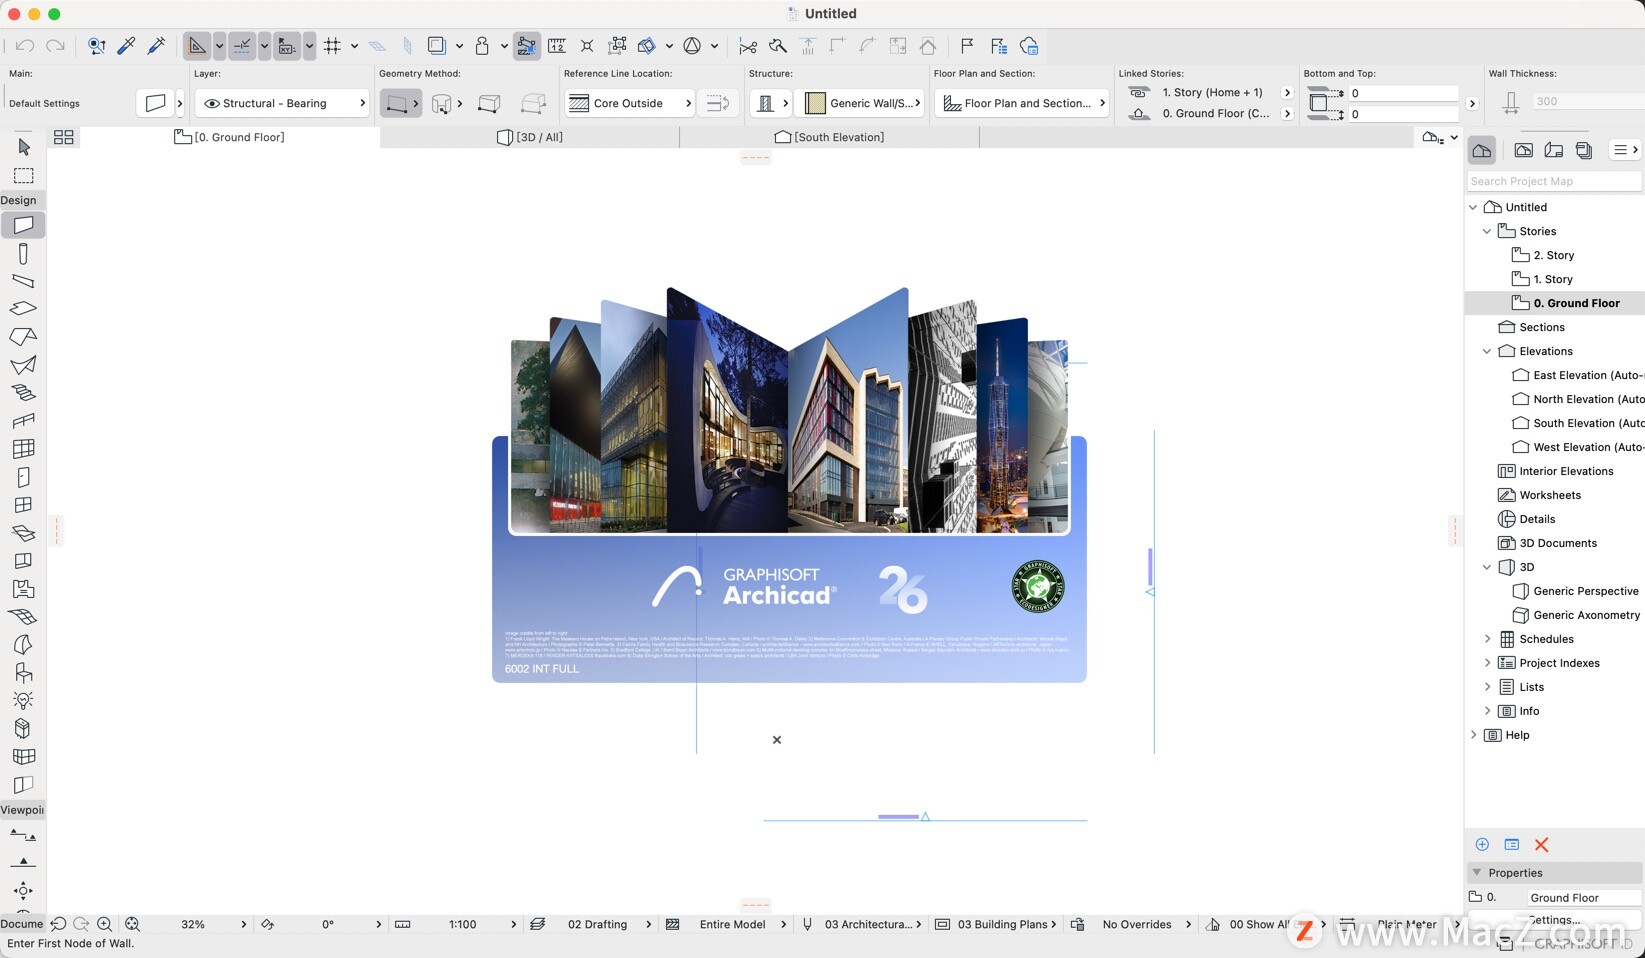The height and width of the screenshot is (958, 1645).
Task: Click the Redo arrow in toolbar
Action: [x=56, y=46]
